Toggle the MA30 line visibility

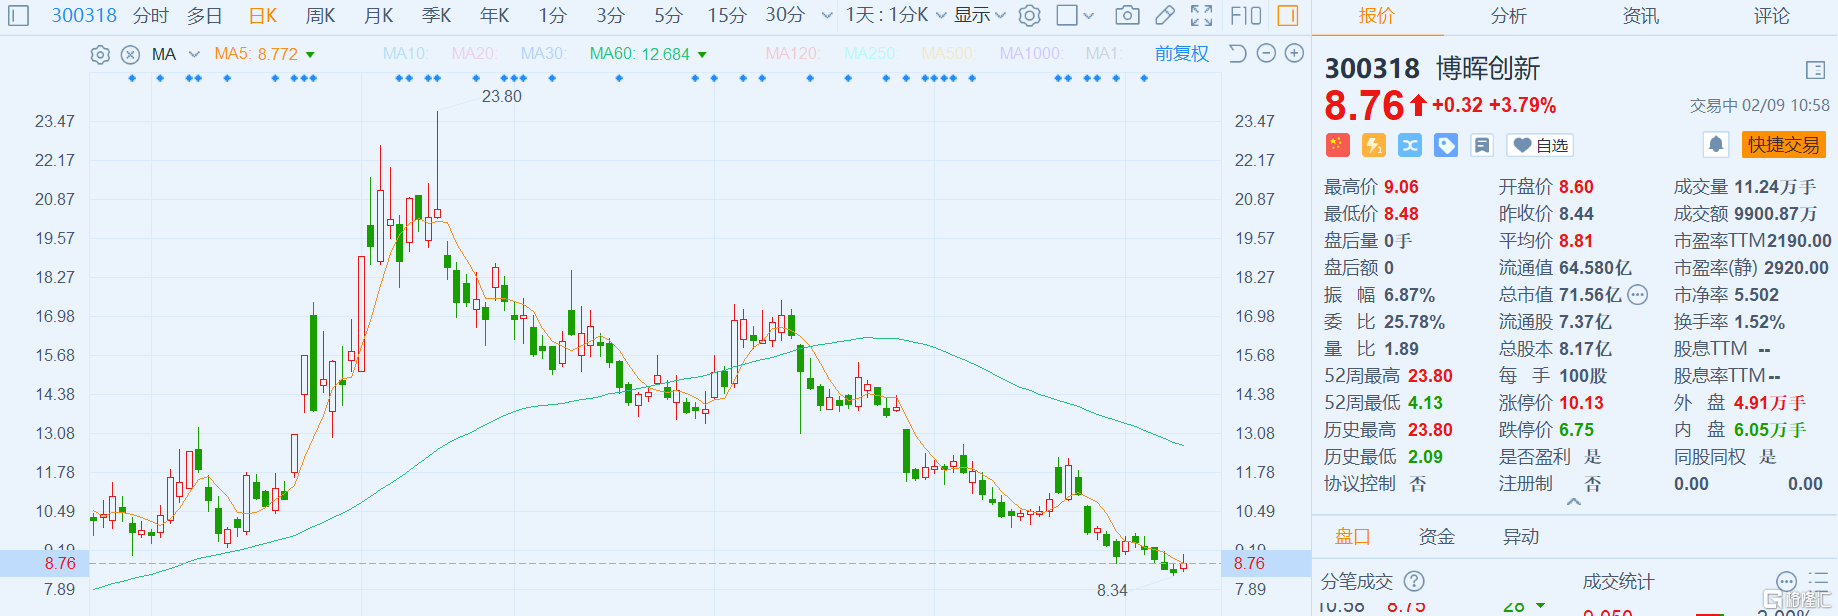[x=543, y=54]
